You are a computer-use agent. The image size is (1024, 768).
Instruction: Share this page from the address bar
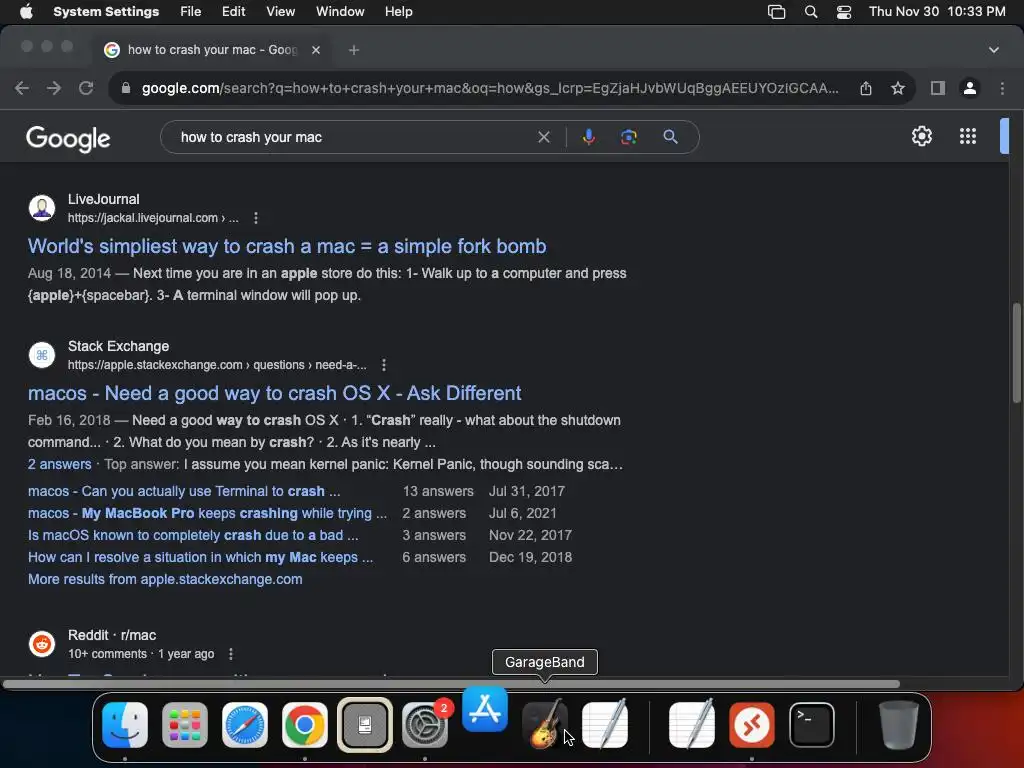(x=866, y=88)
